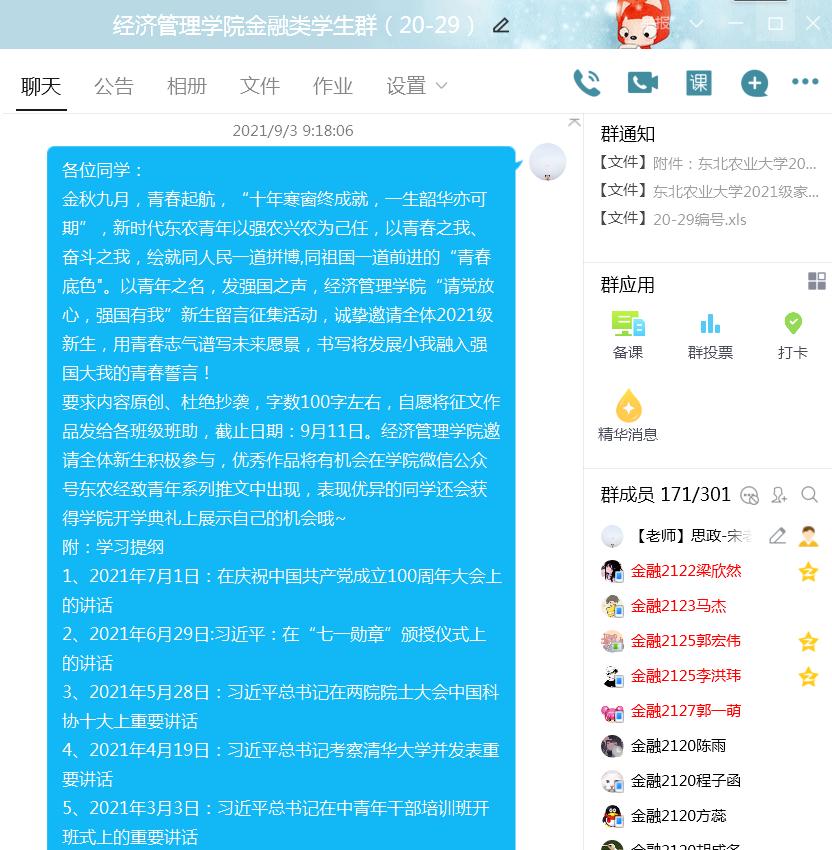Start a group voice call
Image resolution: width=832 pixels, height=850 pixels.
587,83
